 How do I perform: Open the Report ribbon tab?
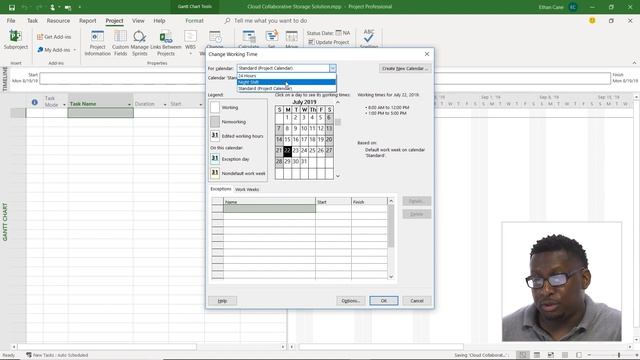87,20
